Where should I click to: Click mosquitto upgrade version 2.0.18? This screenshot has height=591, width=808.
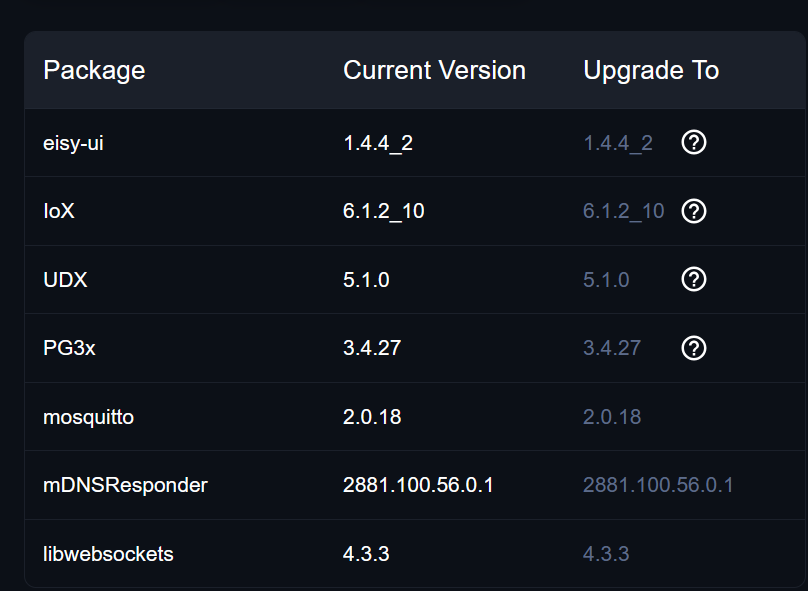[612, 417]
